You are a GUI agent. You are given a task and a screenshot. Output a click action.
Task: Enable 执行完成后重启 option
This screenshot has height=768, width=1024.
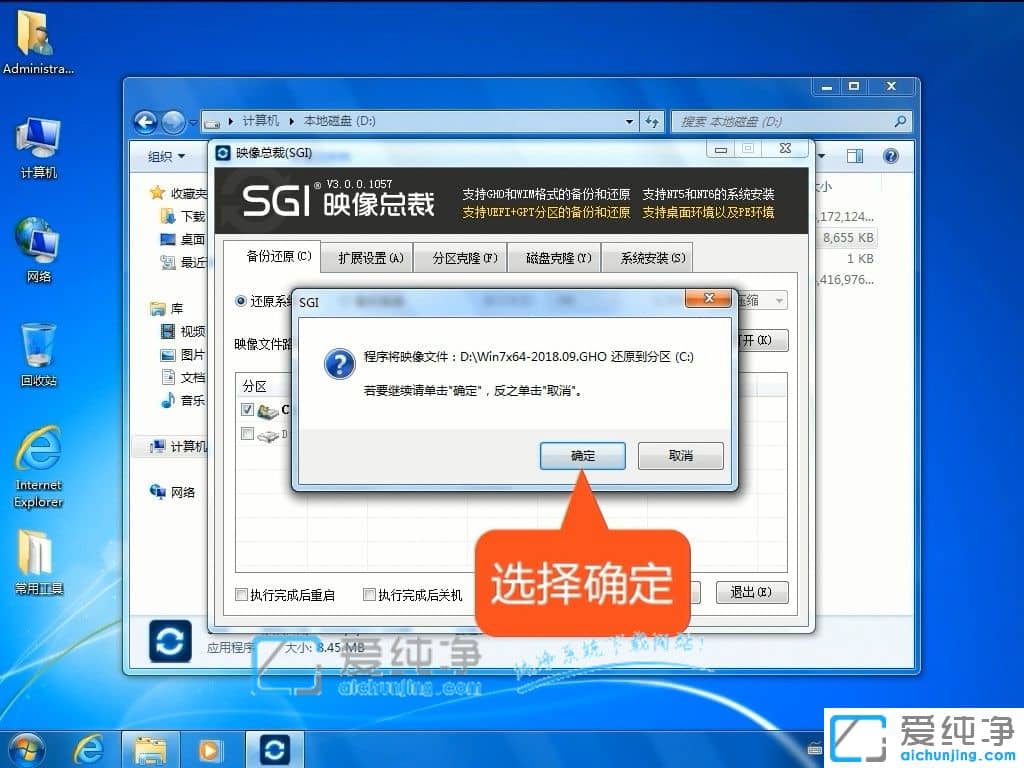240,593
